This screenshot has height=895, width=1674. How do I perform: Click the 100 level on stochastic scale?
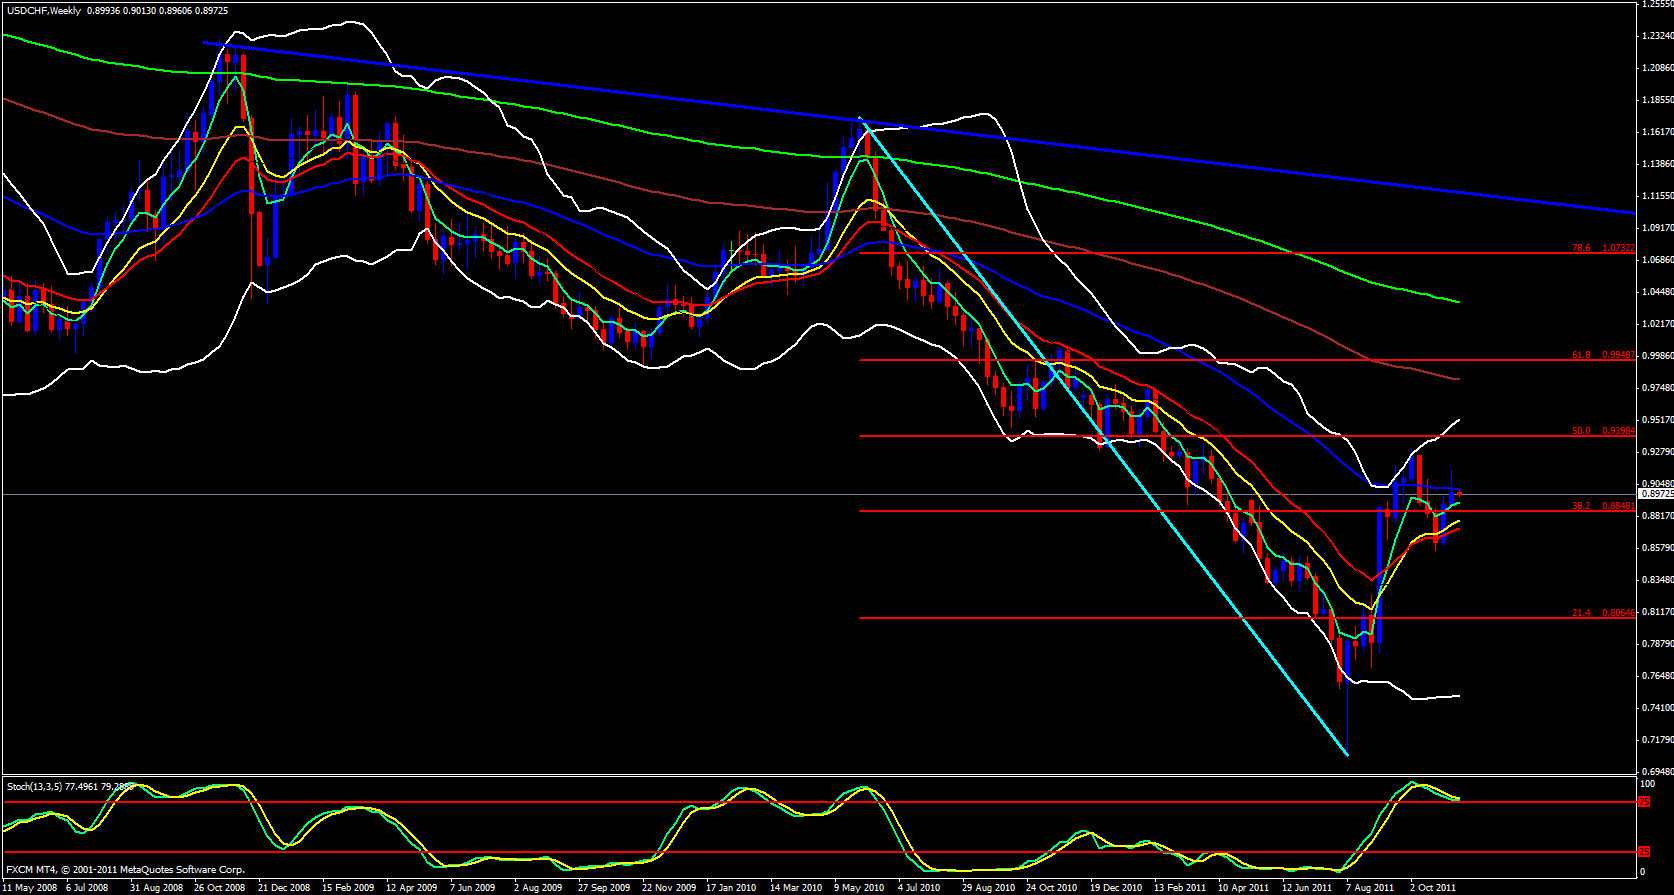click(x=1647, y=785)
